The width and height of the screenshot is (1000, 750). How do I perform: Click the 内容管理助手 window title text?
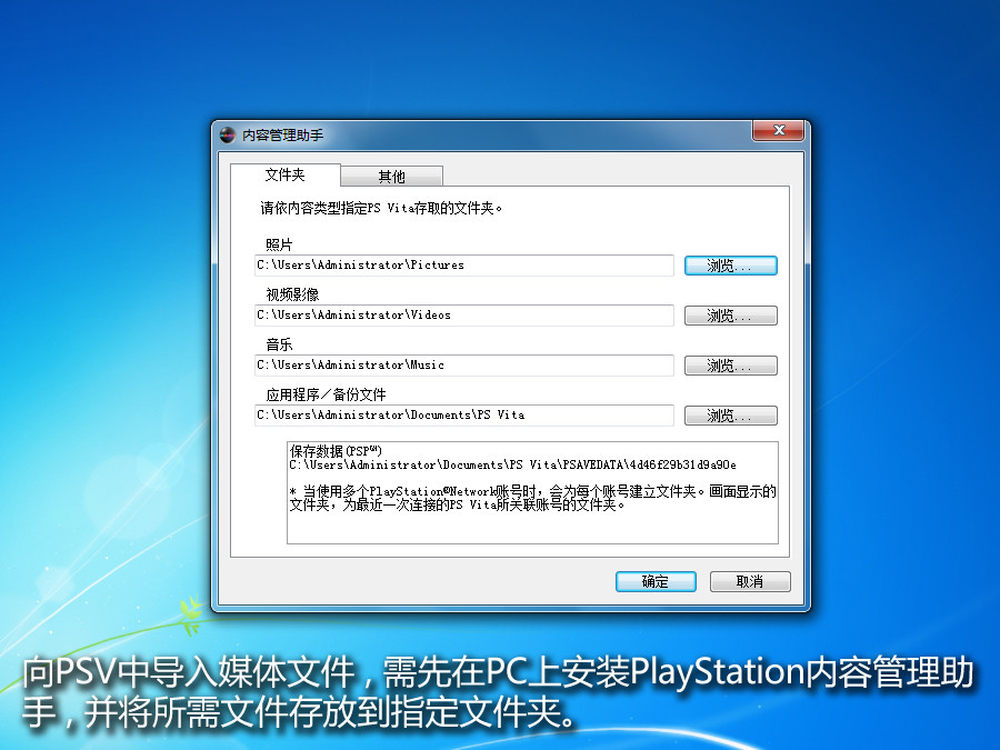click(283, 135)
